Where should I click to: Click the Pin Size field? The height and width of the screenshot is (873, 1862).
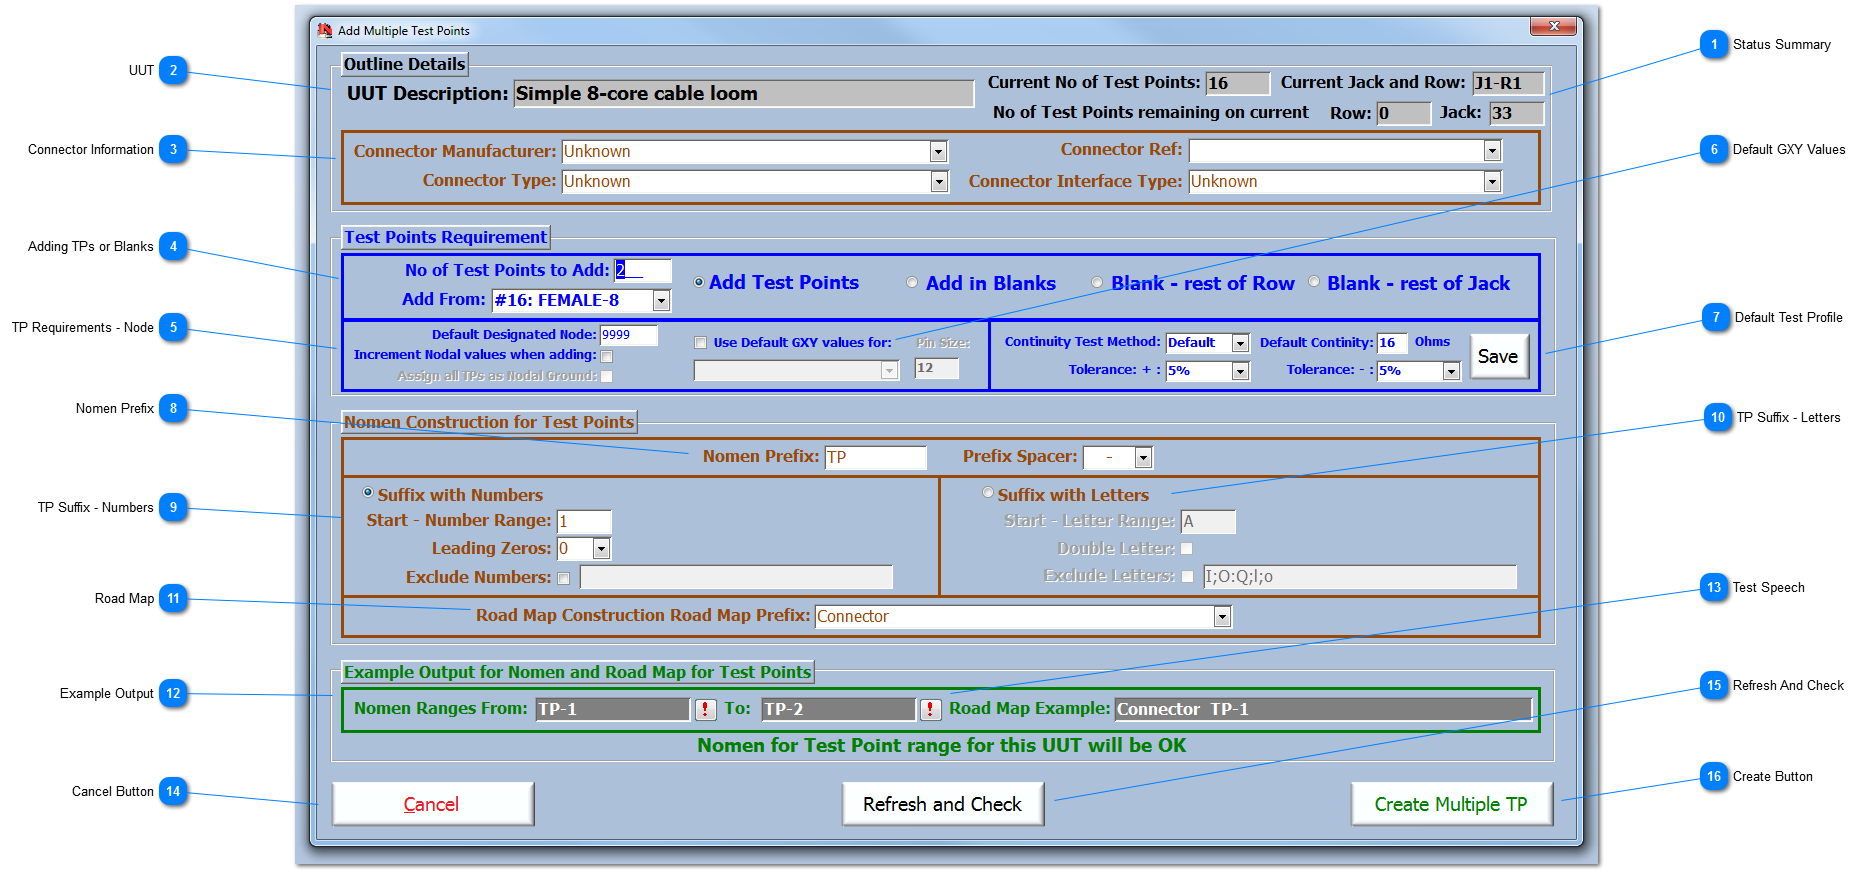[x=937, y=369]
